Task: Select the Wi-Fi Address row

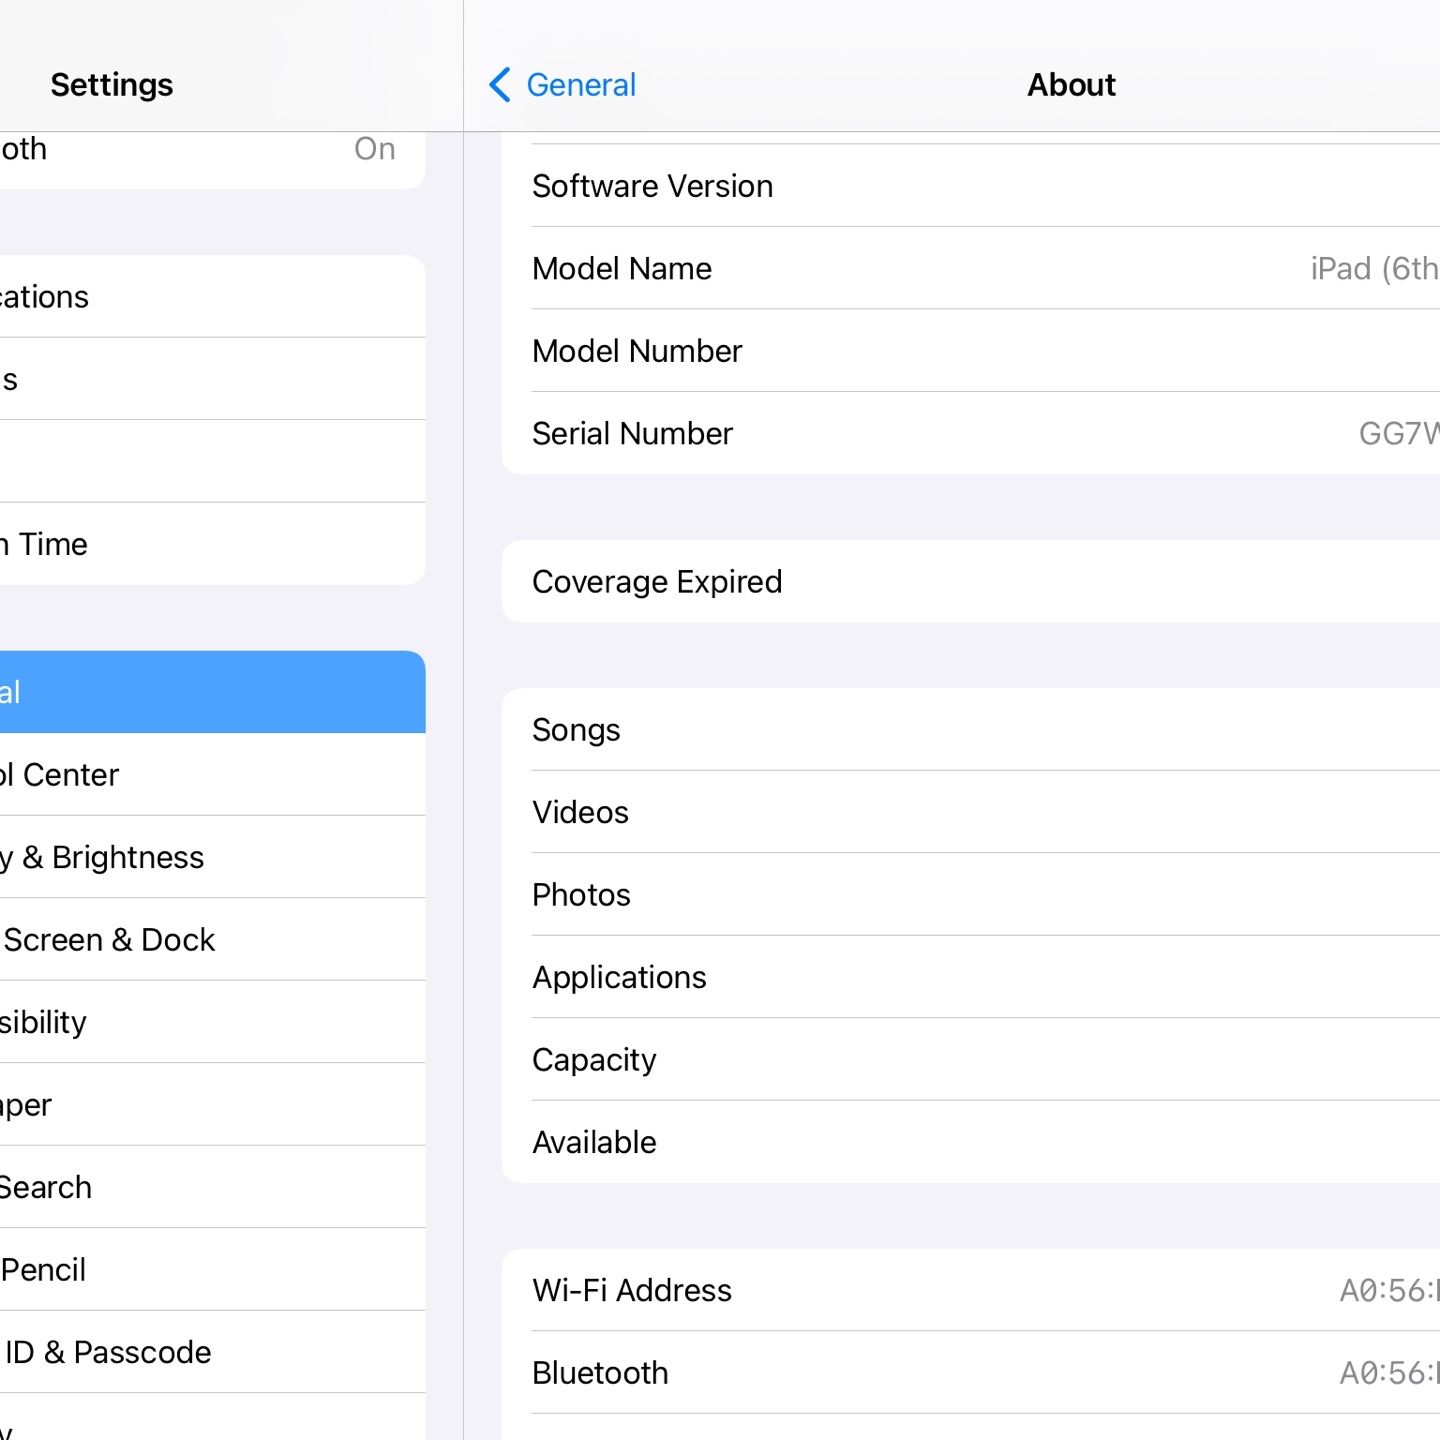Action: 971,1290
